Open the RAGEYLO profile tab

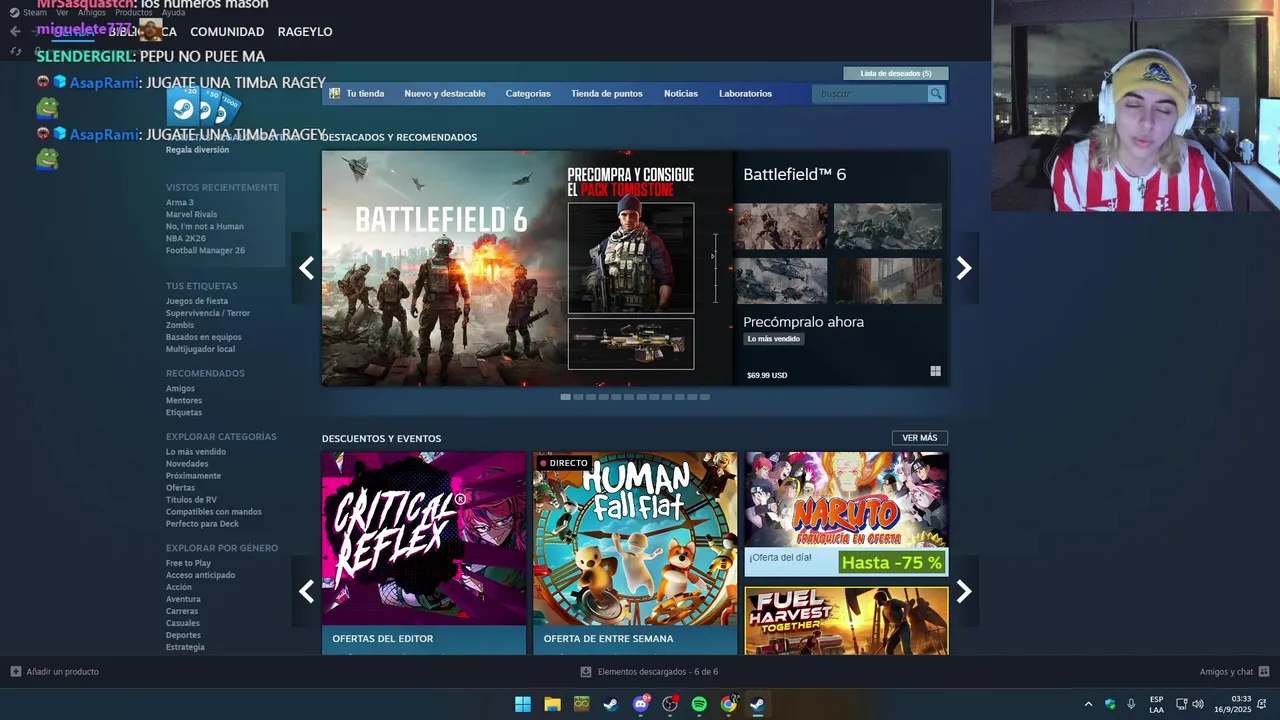click(x=305, y=32)
